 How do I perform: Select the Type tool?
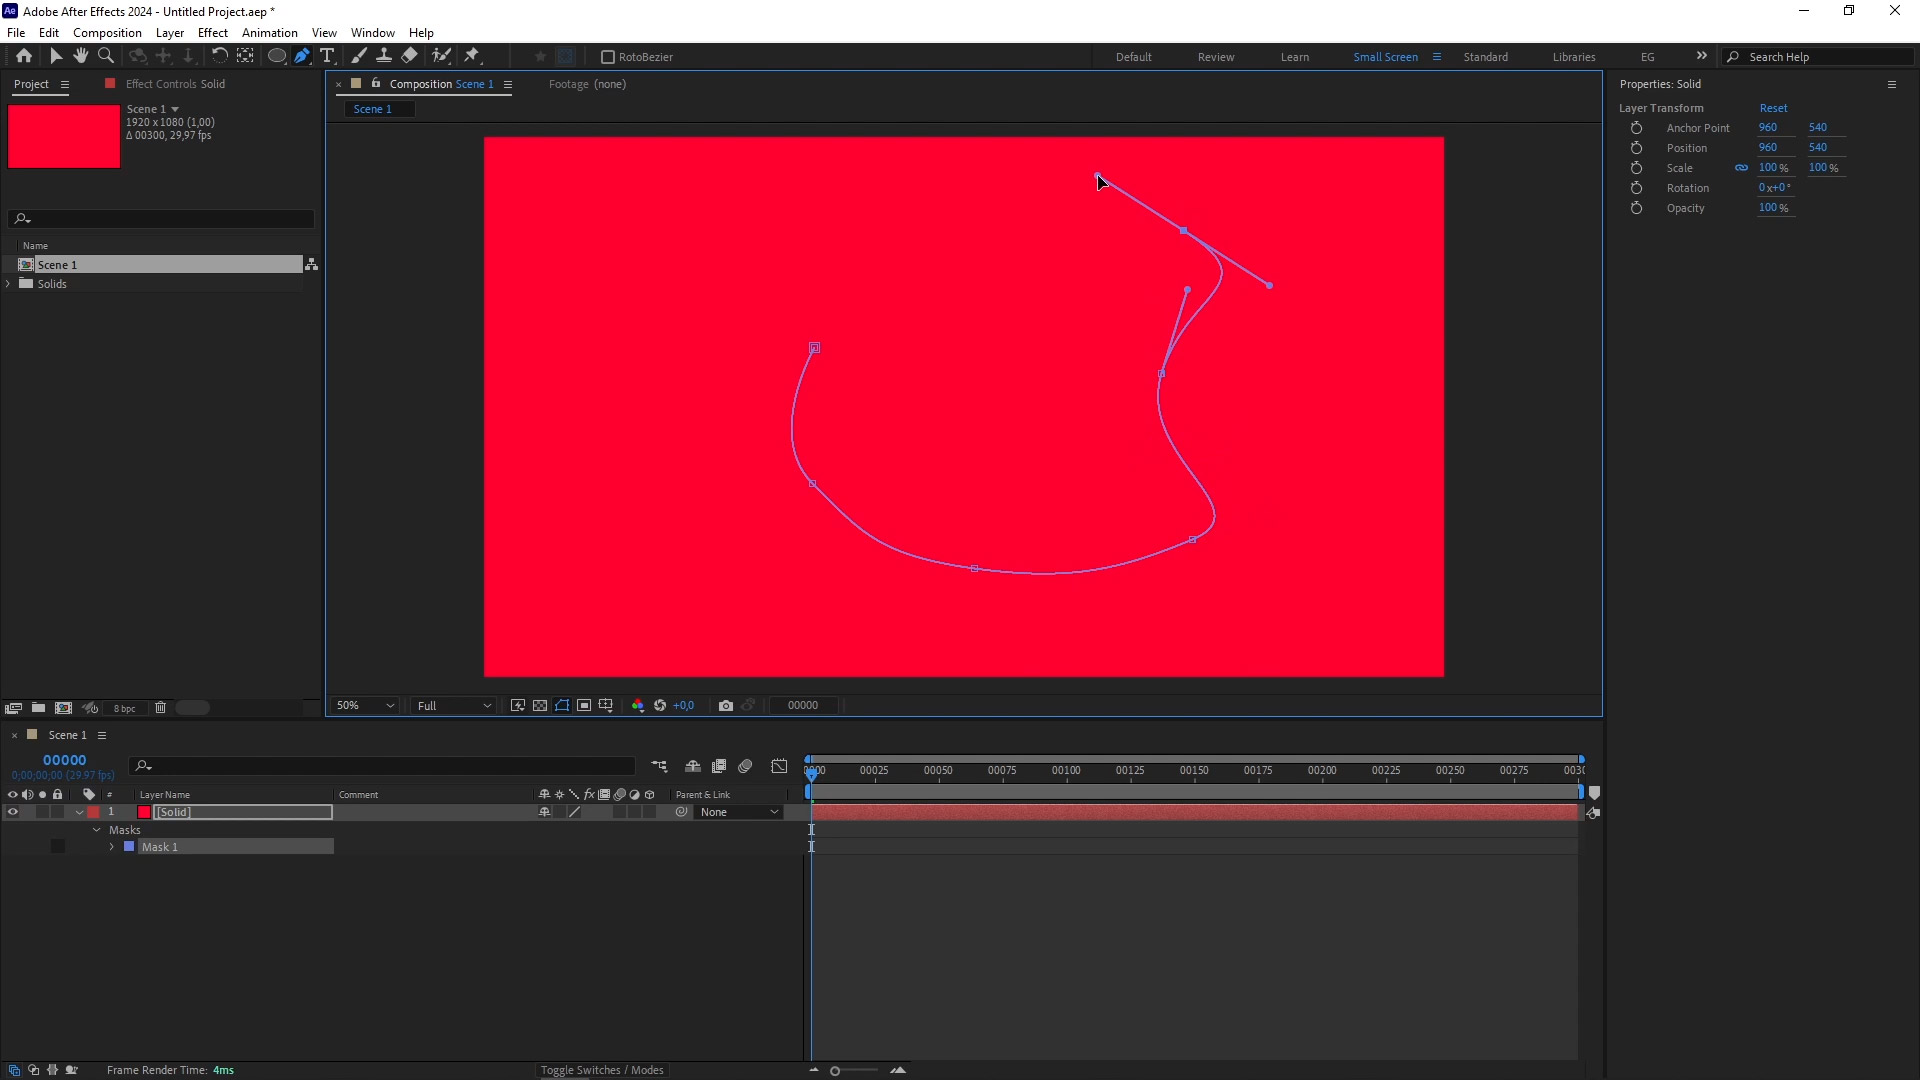(x=327, y=56)
